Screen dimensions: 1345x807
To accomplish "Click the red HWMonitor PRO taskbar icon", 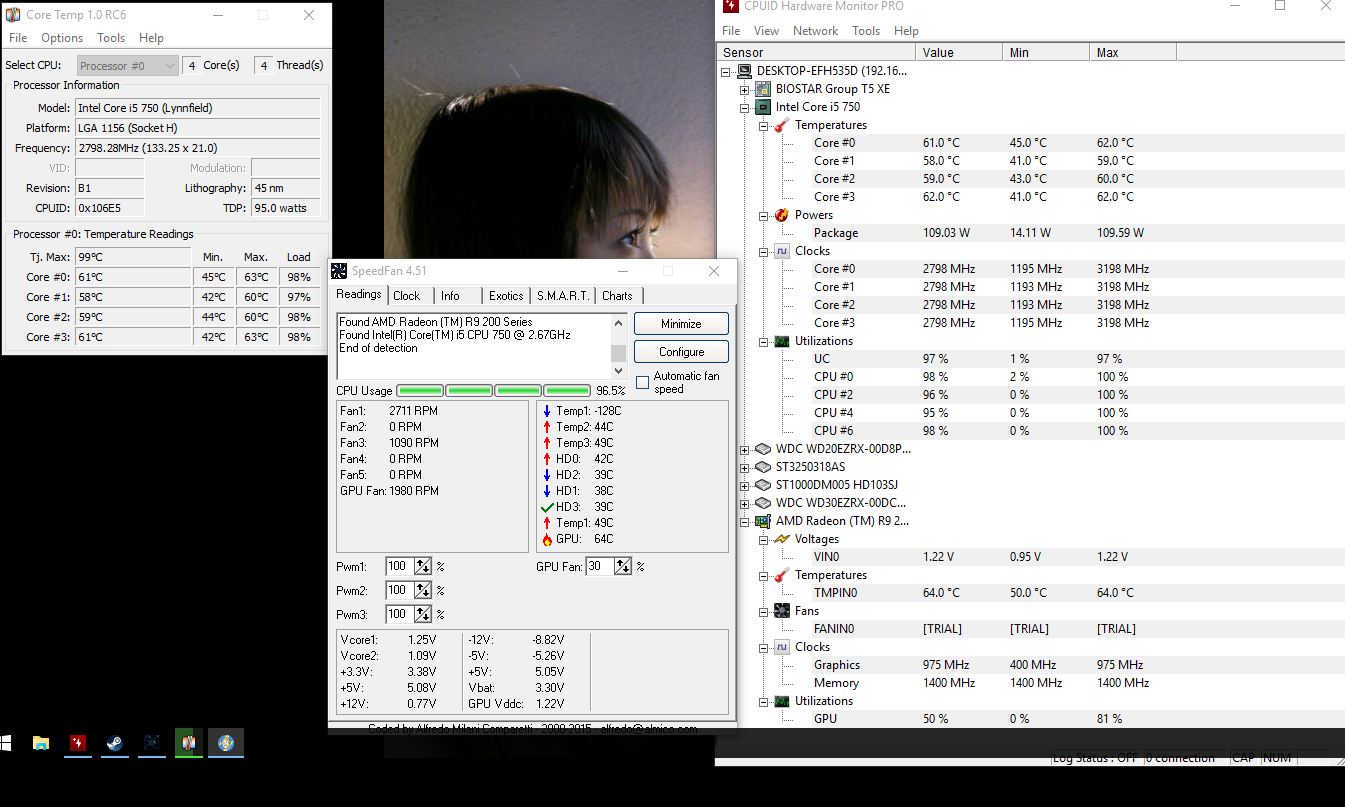I will 78,743.
